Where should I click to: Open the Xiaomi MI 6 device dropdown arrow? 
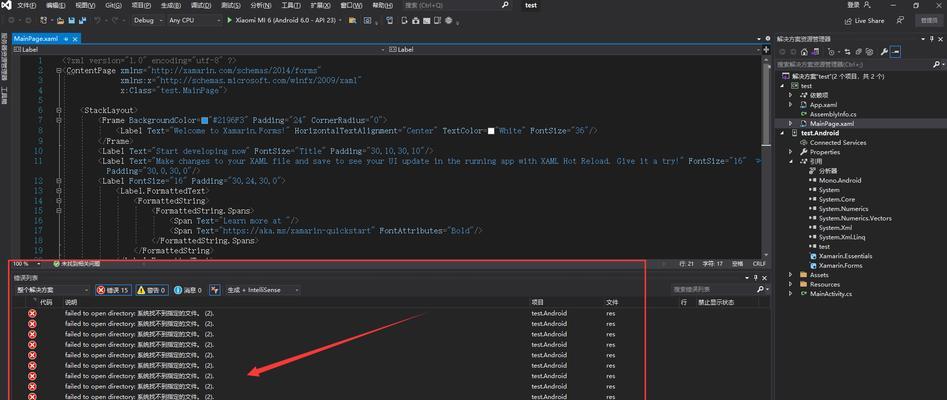[x=341, y=21]
